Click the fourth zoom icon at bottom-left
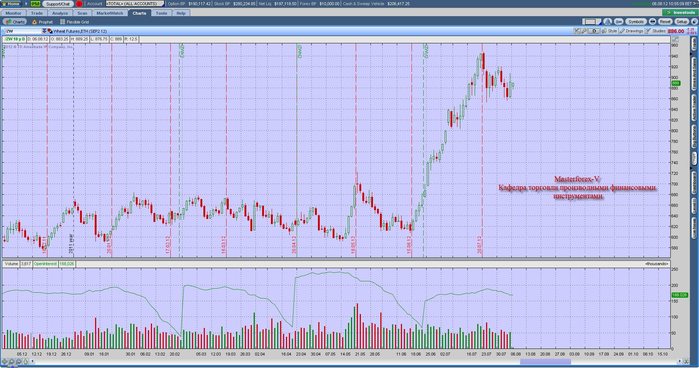This screenshot has height=368, width=699. click(26, 361)
